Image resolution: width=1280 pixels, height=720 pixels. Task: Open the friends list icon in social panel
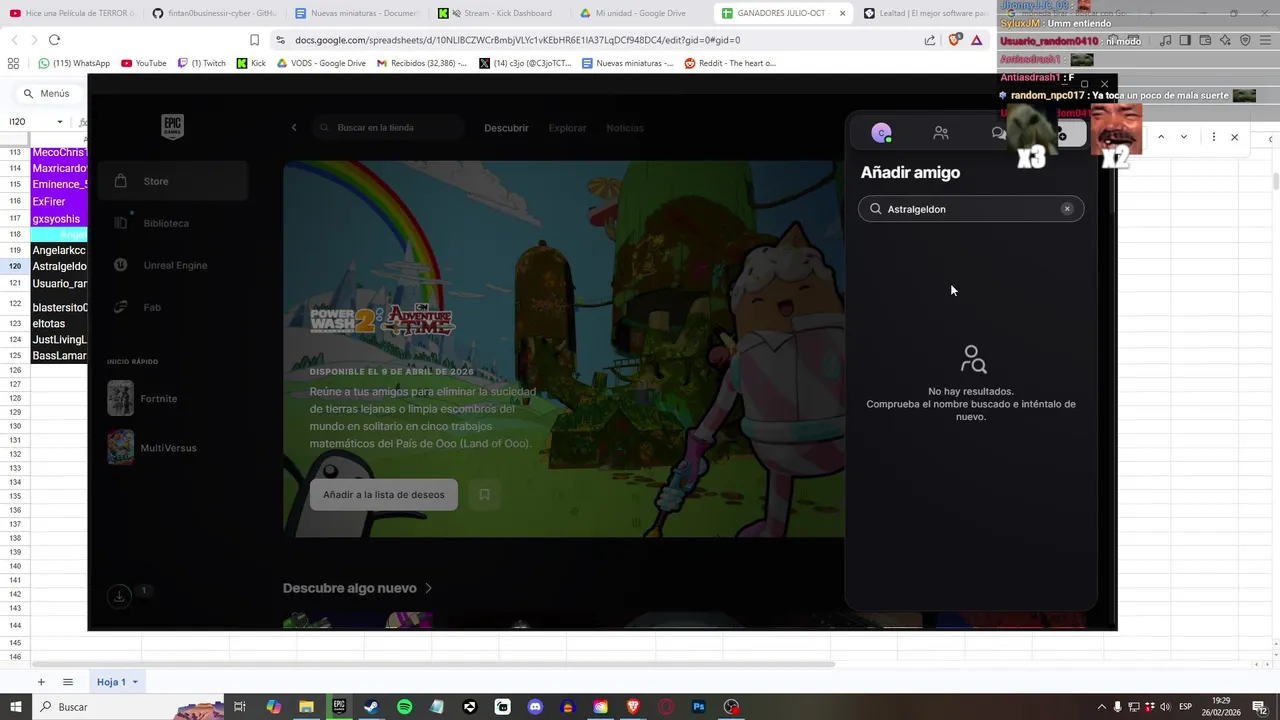click(x=941, y=133)
